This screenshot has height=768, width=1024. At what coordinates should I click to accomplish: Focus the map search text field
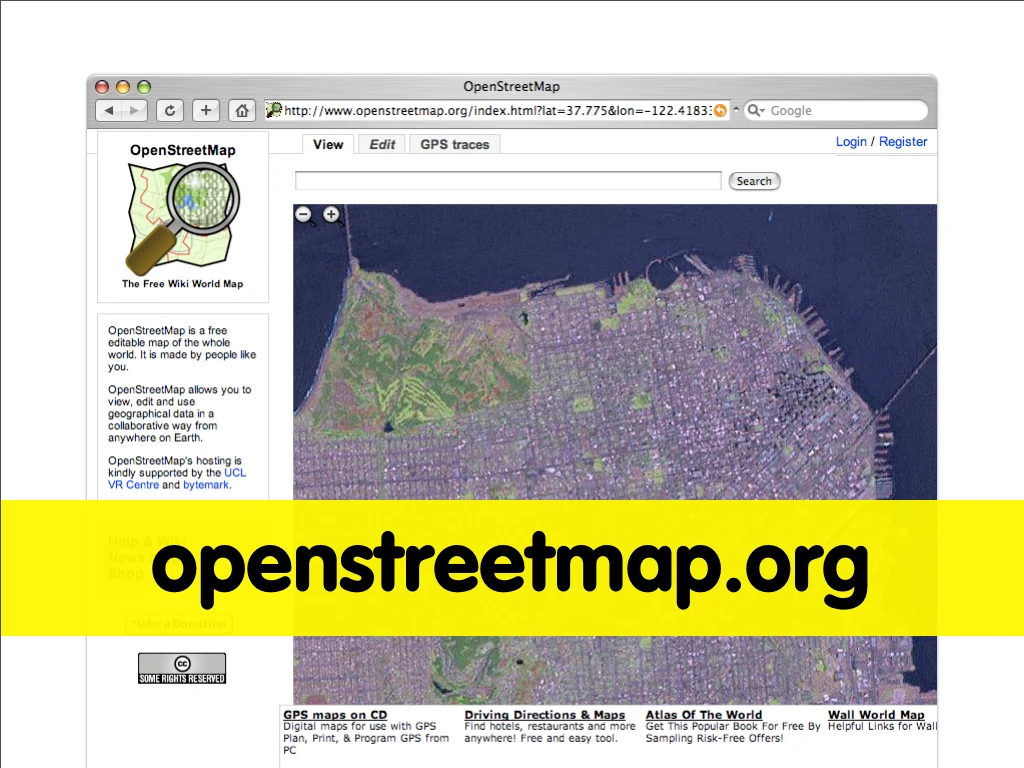(x=508, y=181)
